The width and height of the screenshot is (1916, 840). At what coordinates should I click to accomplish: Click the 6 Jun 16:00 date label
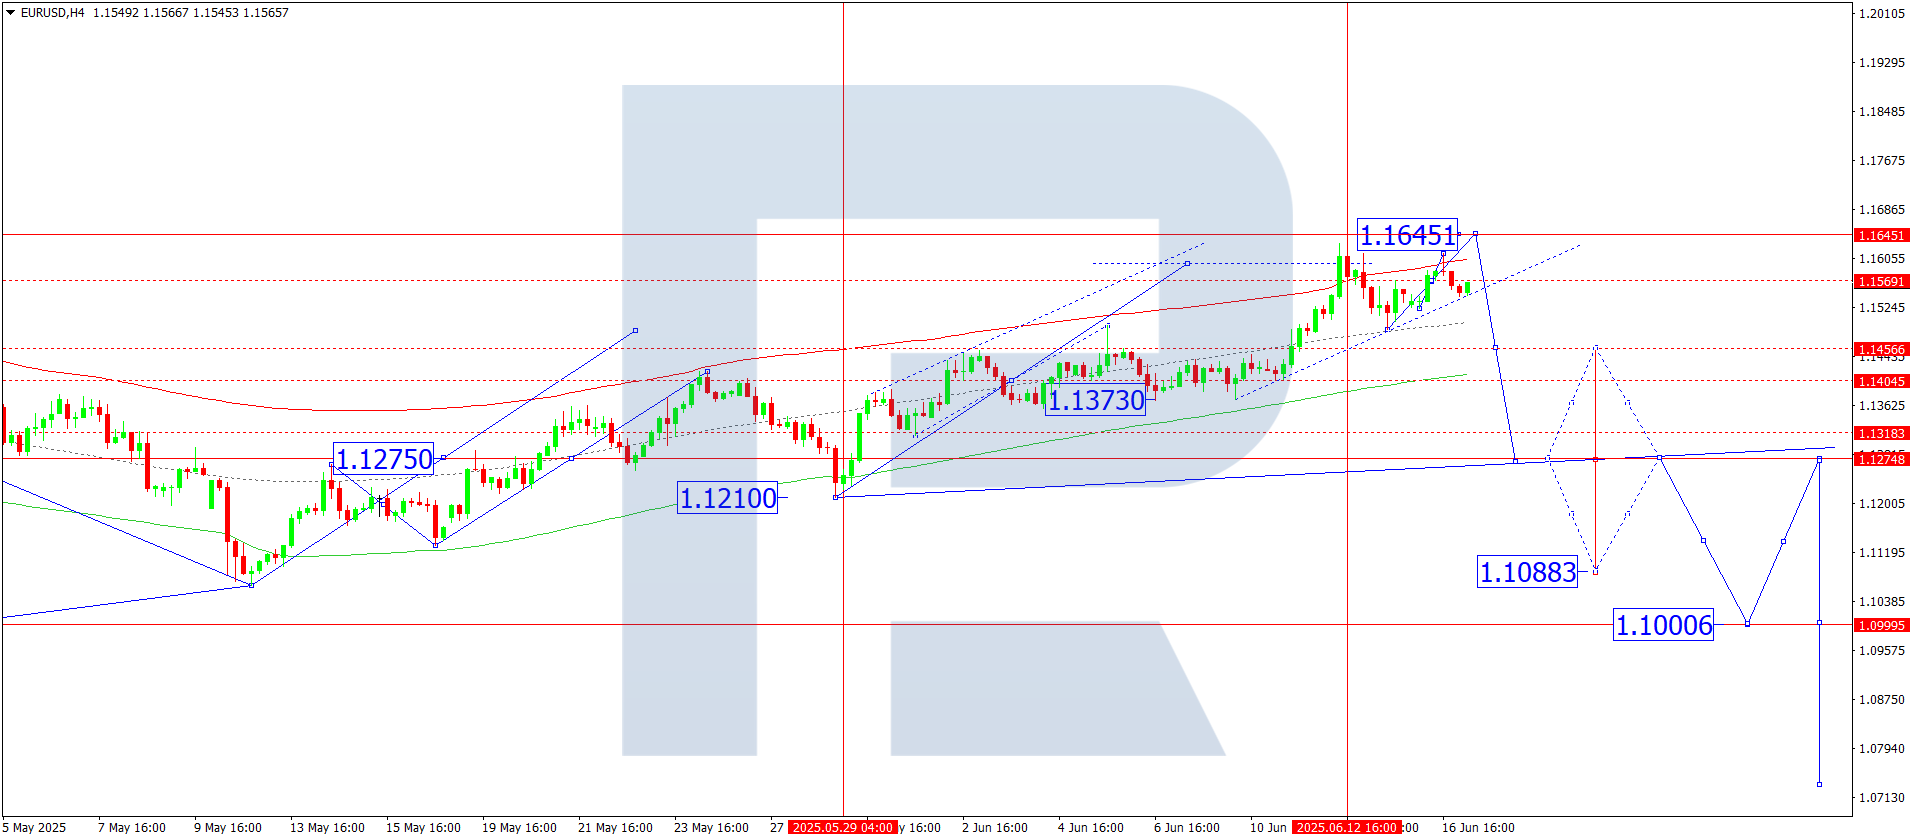[x=1187, y=827]
